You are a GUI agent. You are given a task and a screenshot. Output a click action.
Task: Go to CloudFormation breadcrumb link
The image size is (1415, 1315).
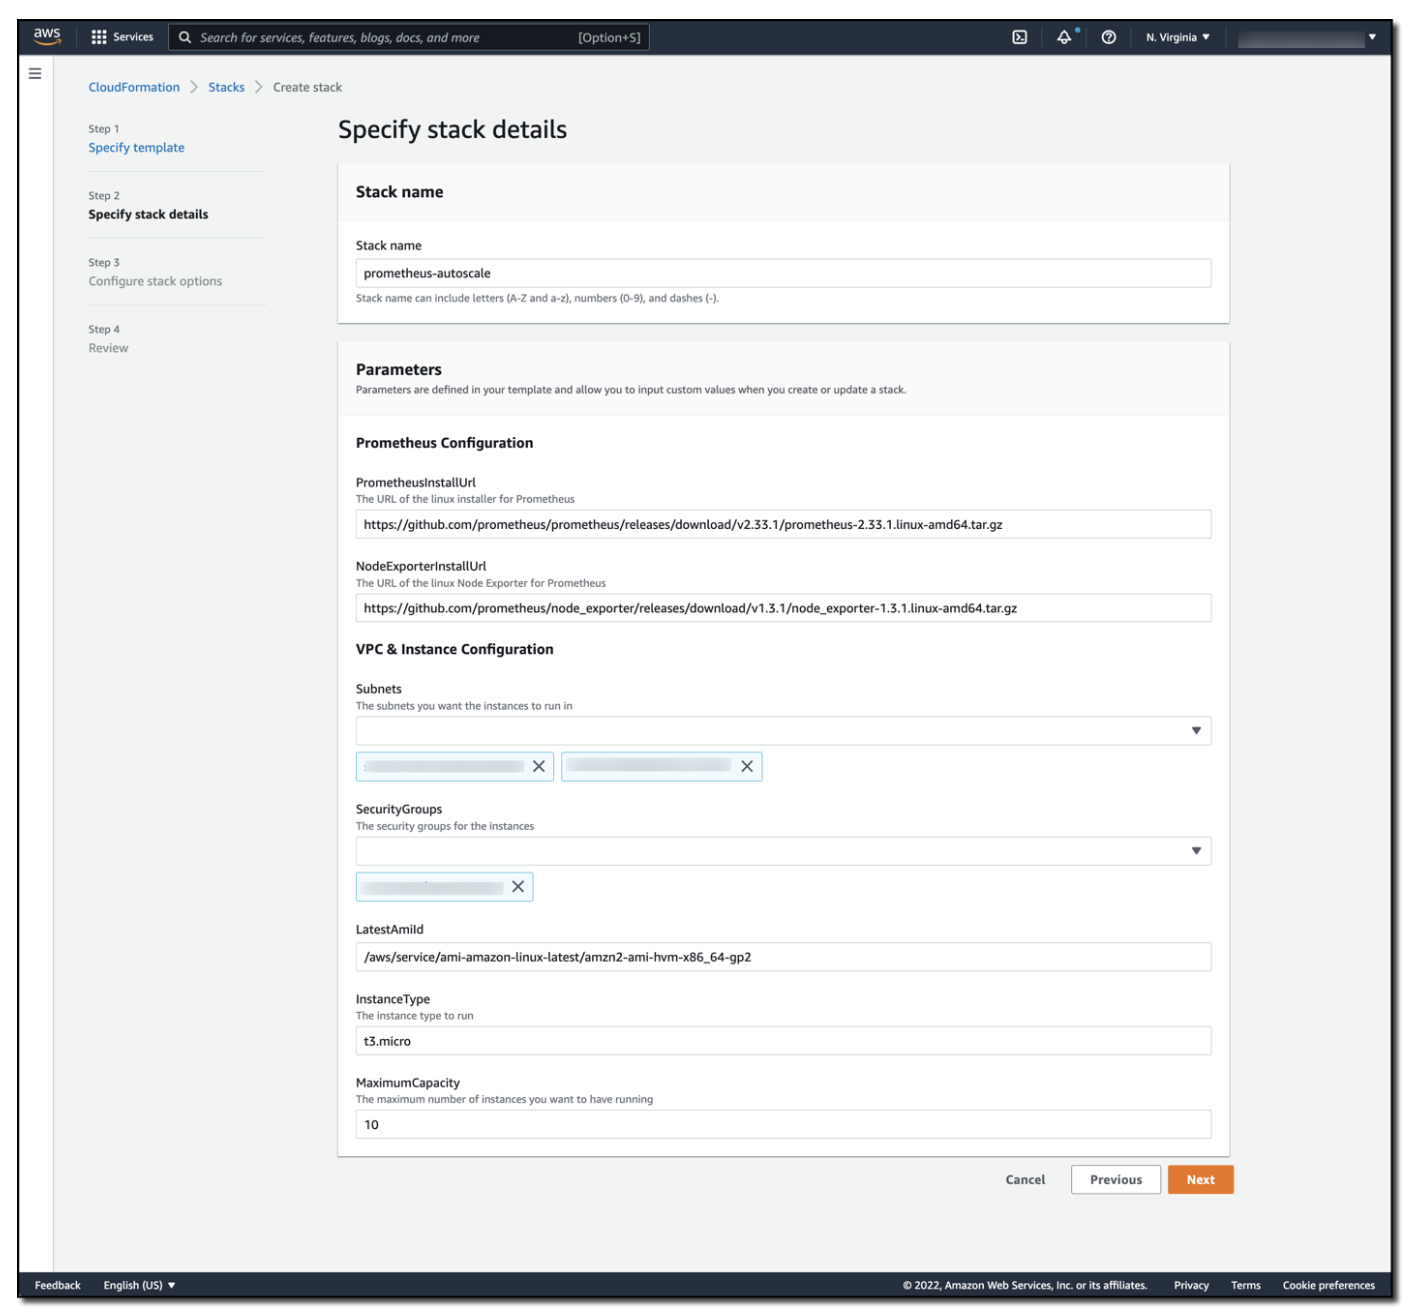pos(134,87)
